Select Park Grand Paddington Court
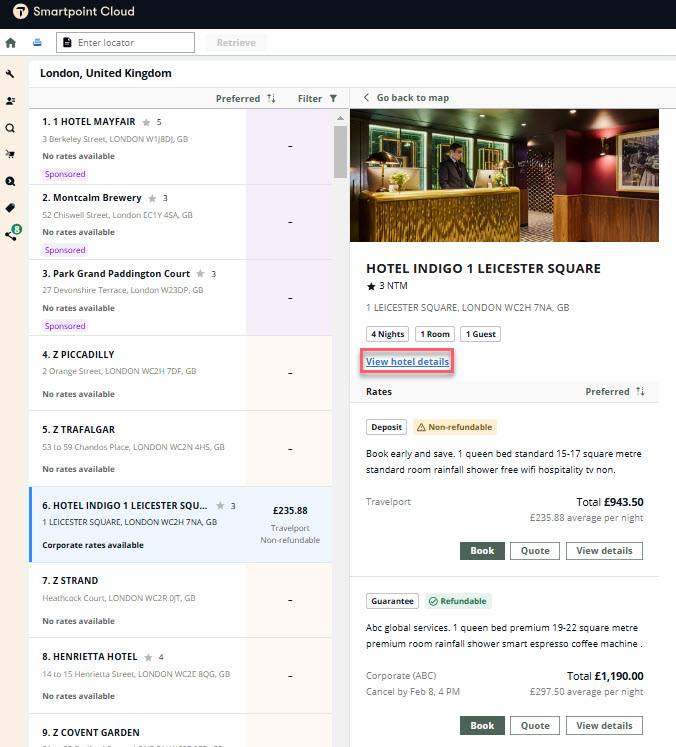676x747 pixels. tap(181, 298)
